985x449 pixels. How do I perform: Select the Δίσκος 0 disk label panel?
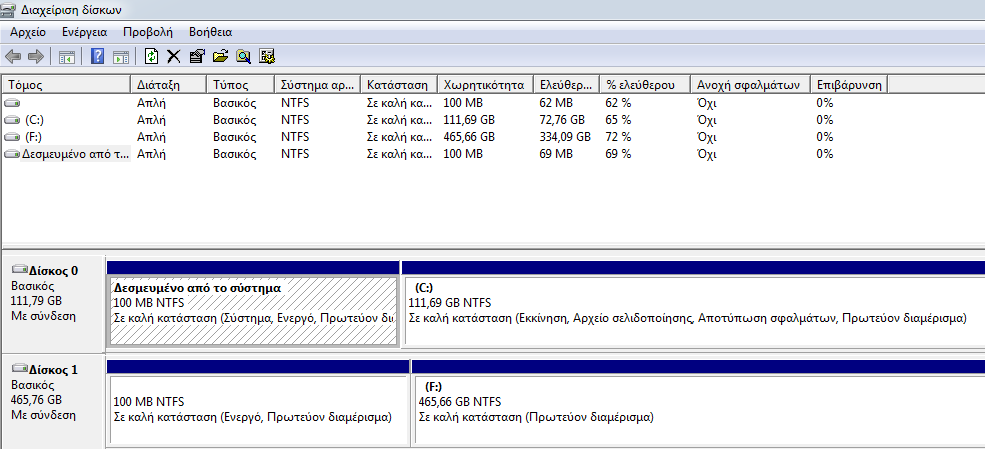[53, 302]
